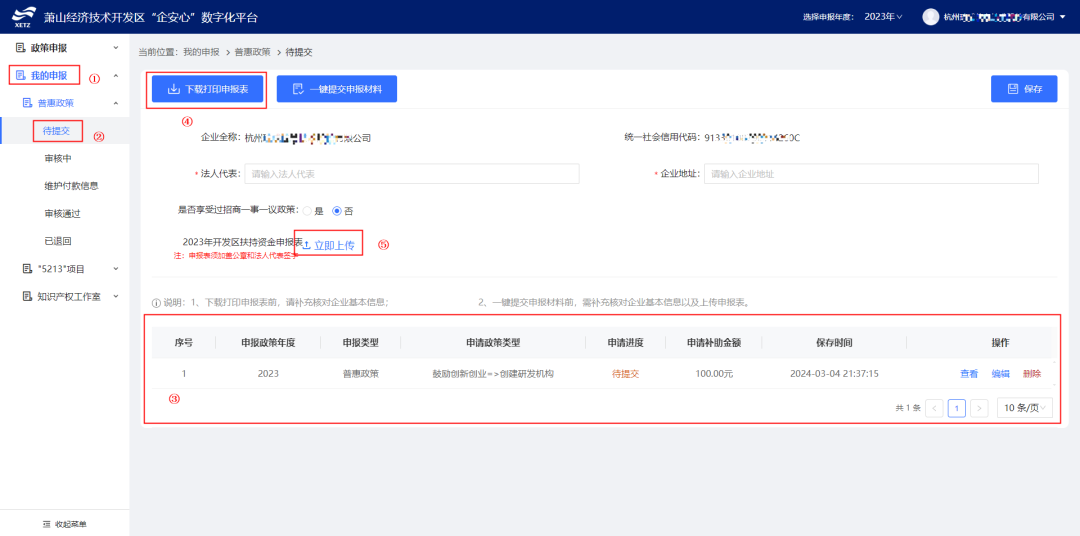Image resolution: width=1080 pixels, height=536 pixels.
Task: Go to the next page arrow
Action: tap(979, 408)
